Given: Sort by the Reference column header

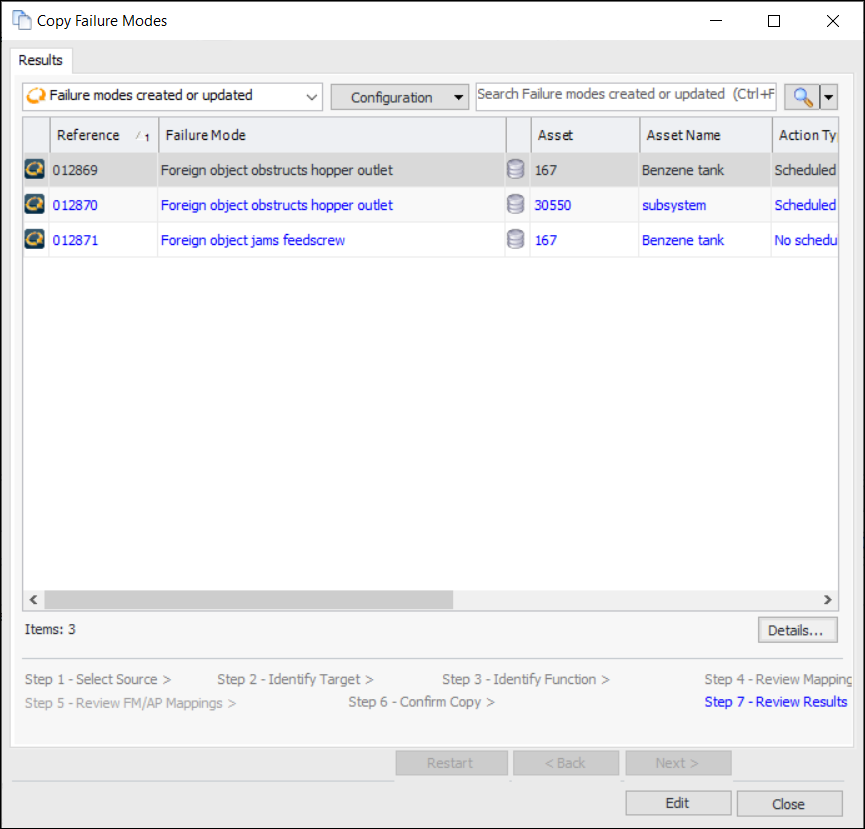Looking at the screenshot, I should click(88, 135).
